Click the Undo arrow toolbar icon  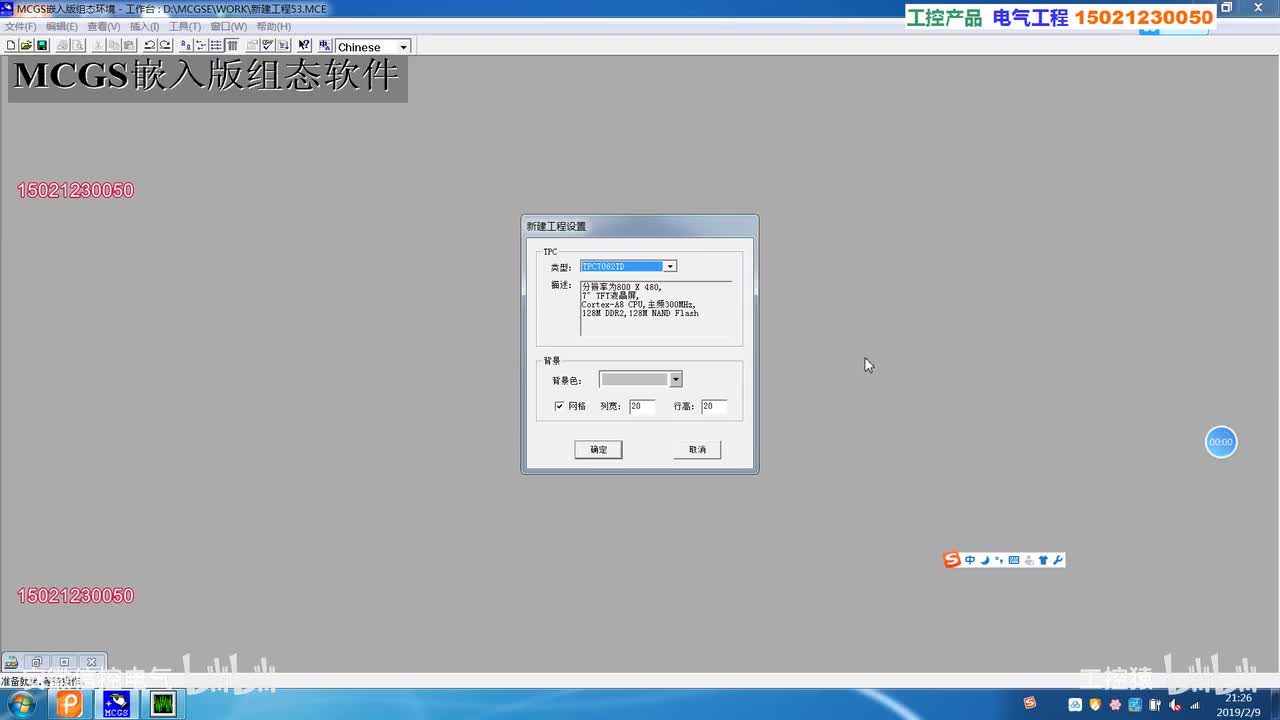point(150,46)
